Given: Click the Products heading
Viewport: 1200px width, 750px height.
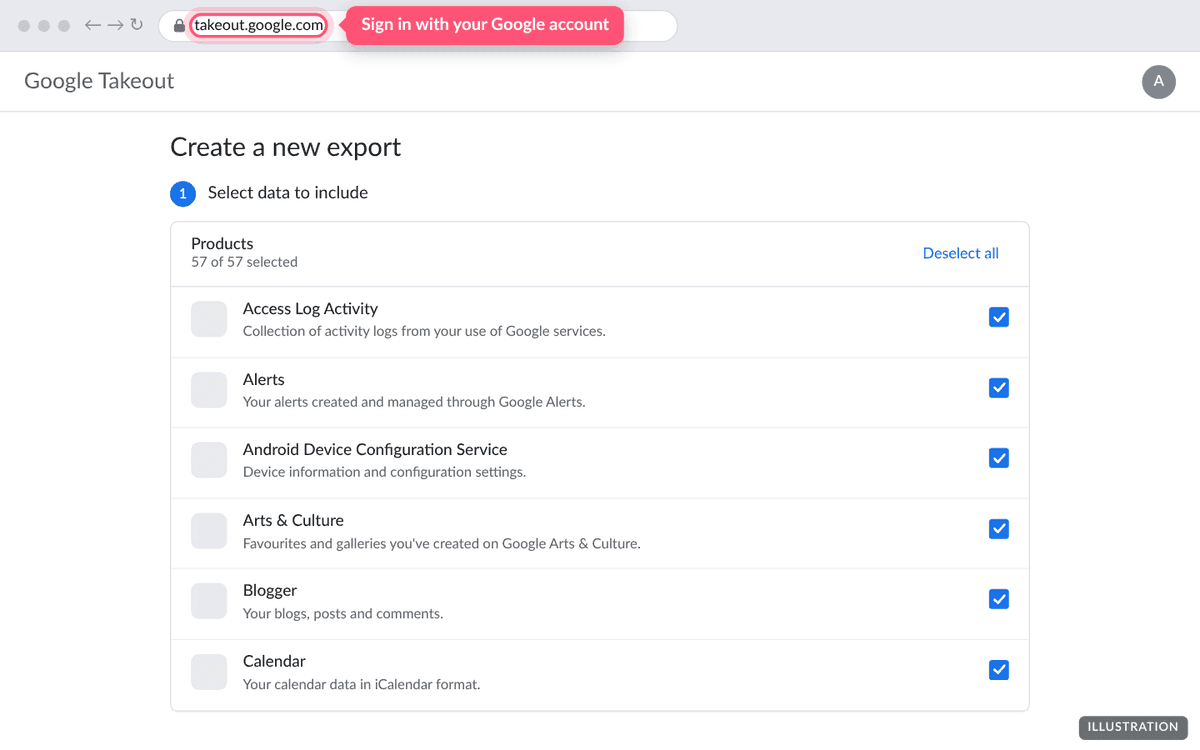Looking at the screenshot, I should coord(222,243).
